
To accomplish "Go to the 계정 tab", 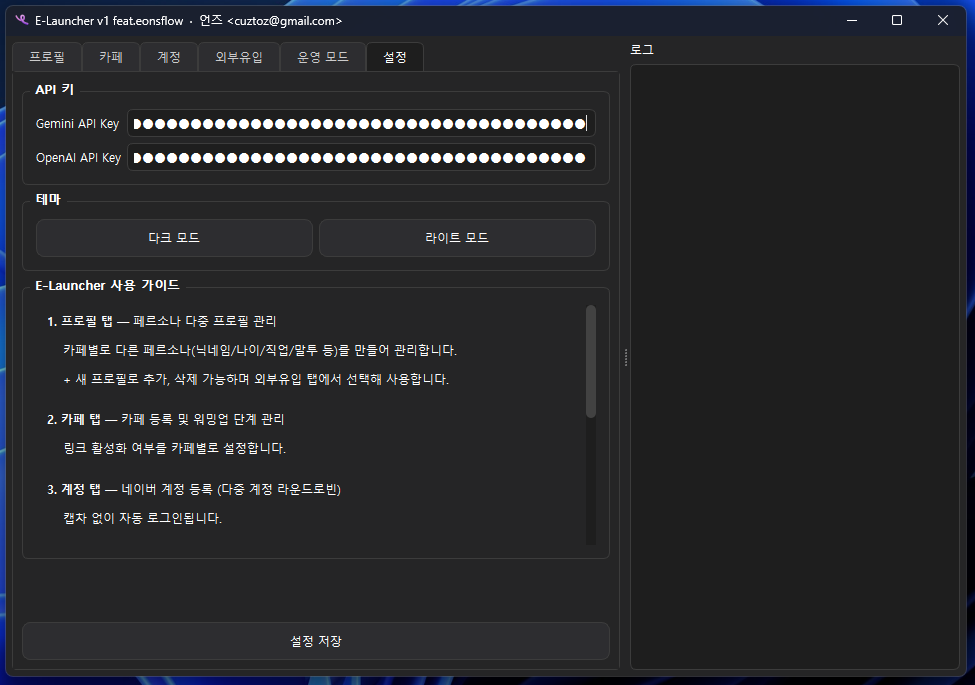I will (169, 57).
